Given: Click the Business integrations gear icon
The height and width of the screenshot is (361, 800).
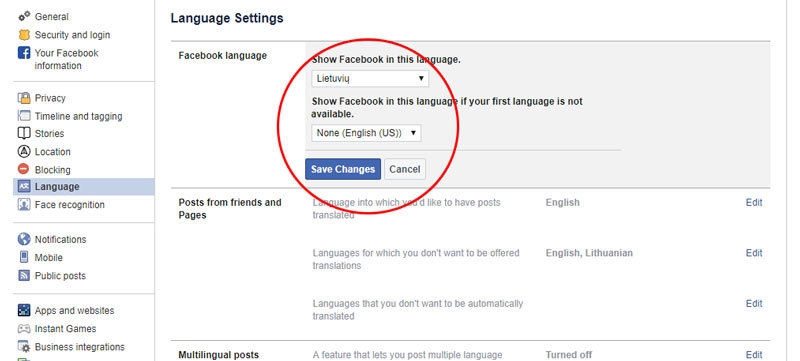Looking at the screenshot, I should pos(24,347).
